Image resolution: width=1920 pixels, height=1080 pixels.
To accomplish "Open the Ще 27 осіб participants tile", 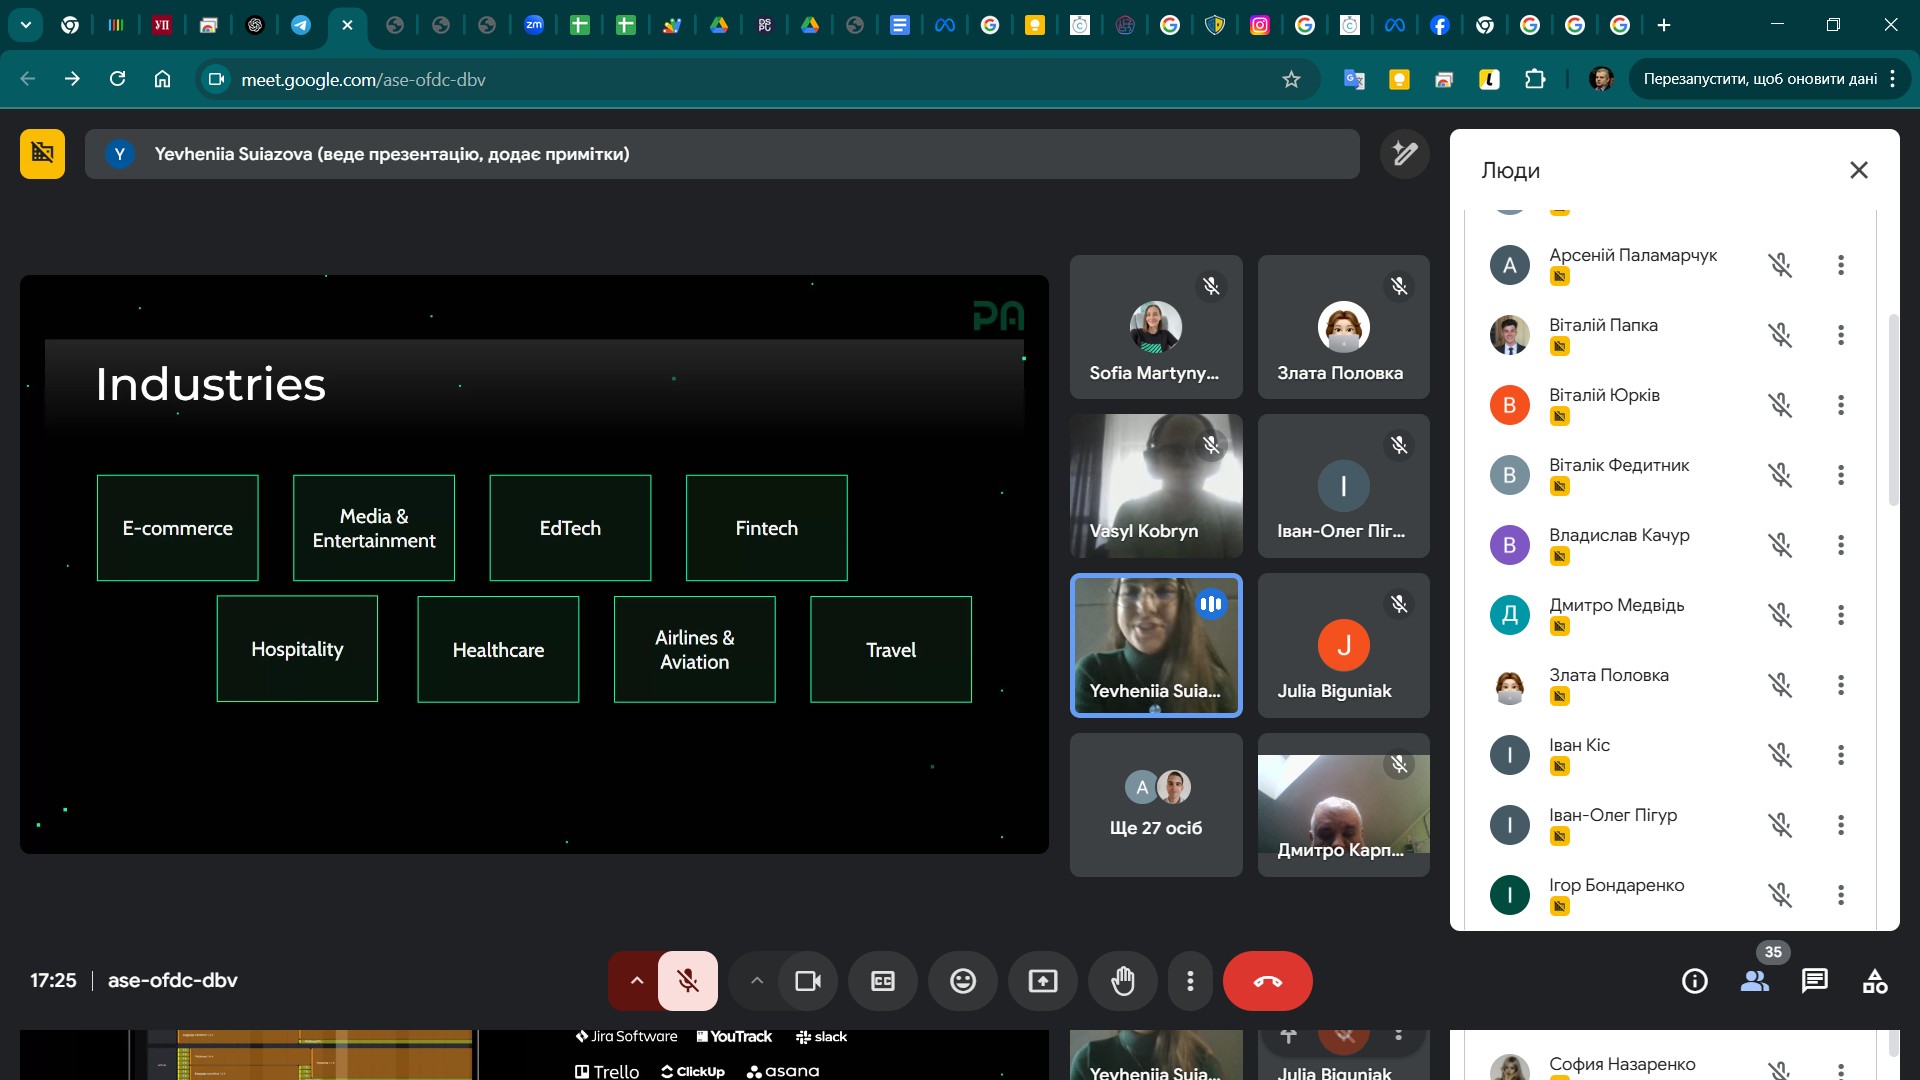I will [1155, 805].
